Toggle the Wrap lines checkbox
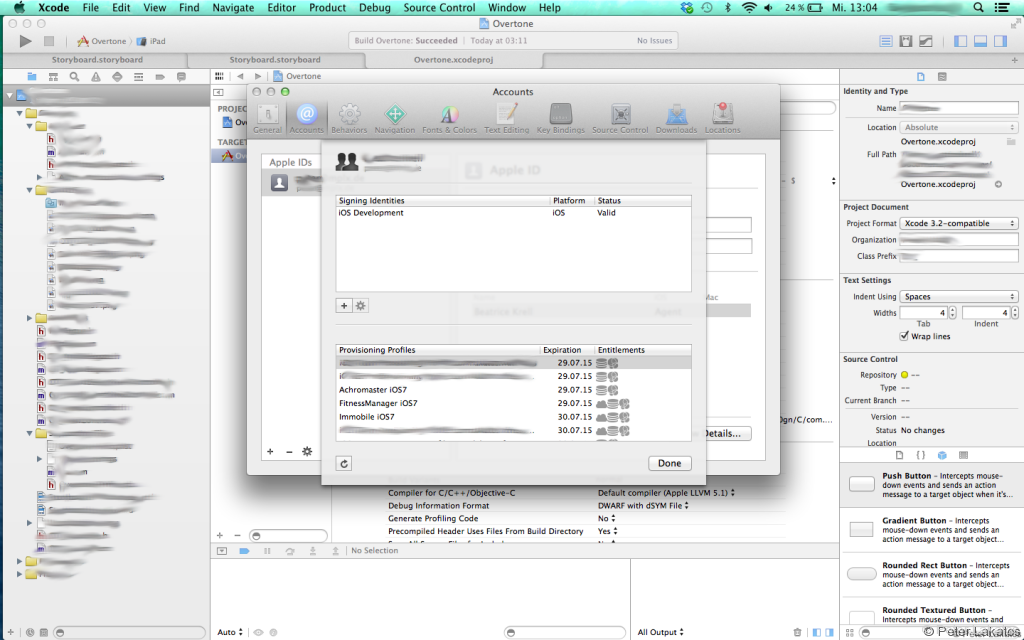Screen dimensions: 1024x640 click(x=904, y=336)
